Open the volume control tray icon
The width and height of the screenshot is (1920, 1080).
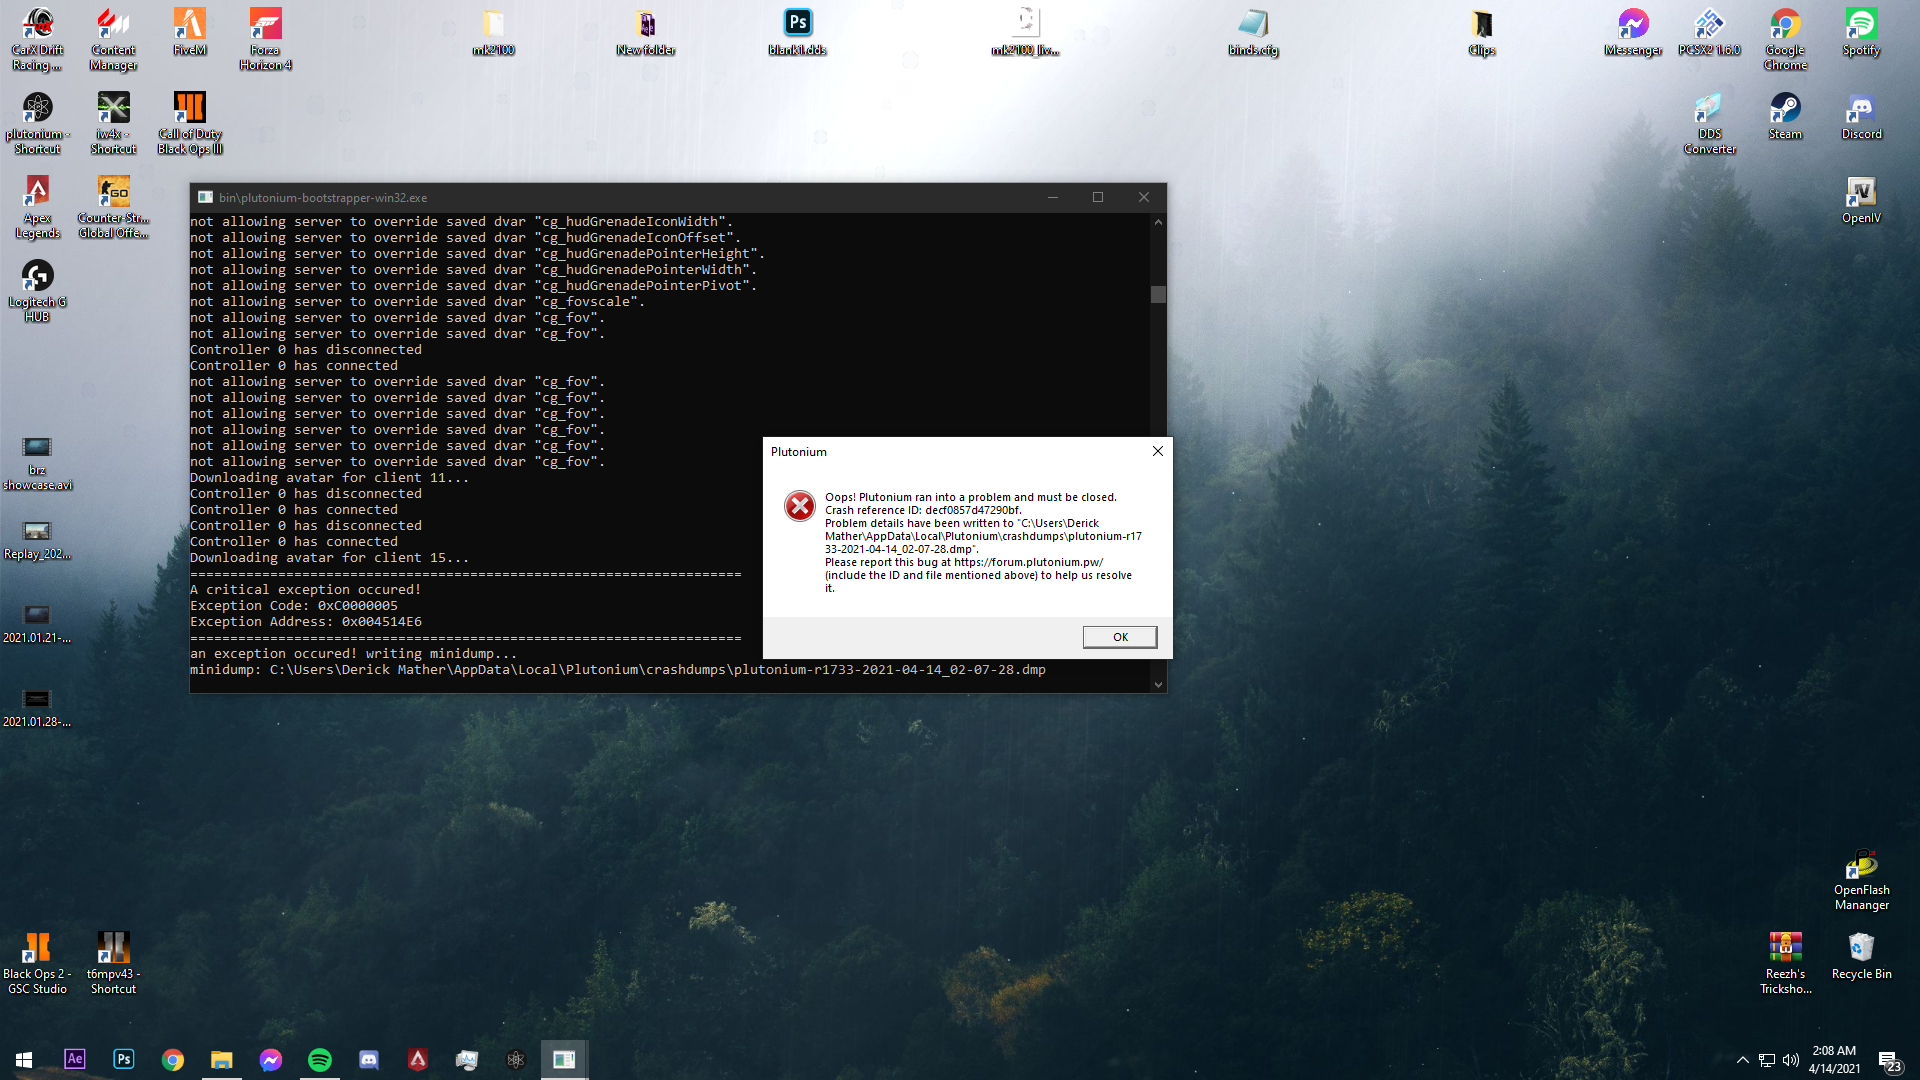click(x=1790, y=1060)
